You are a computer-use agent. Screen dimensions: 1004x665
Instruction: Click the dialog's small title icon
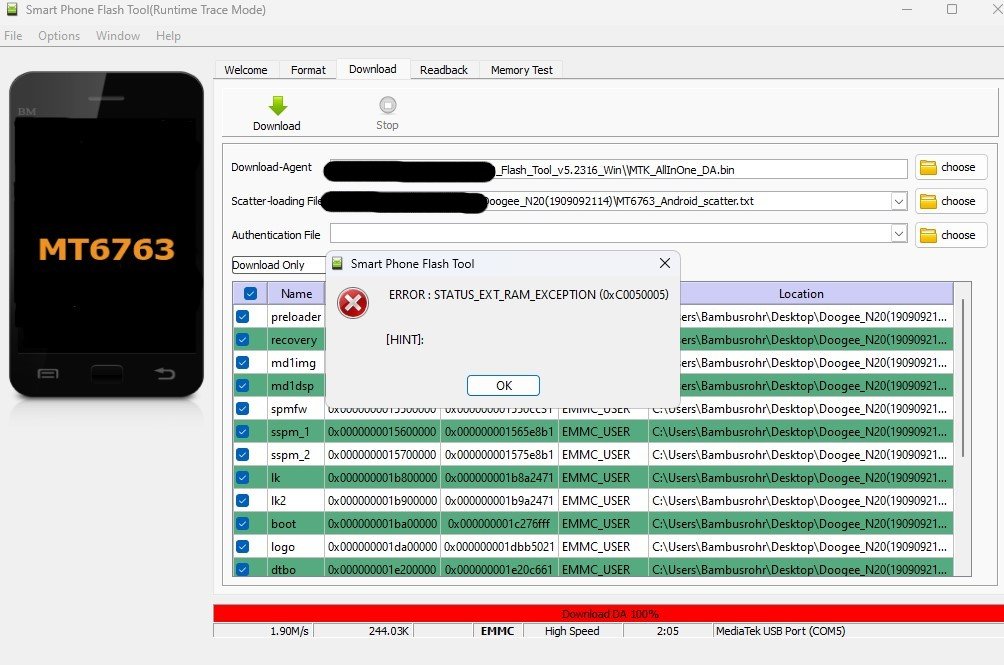337,264
